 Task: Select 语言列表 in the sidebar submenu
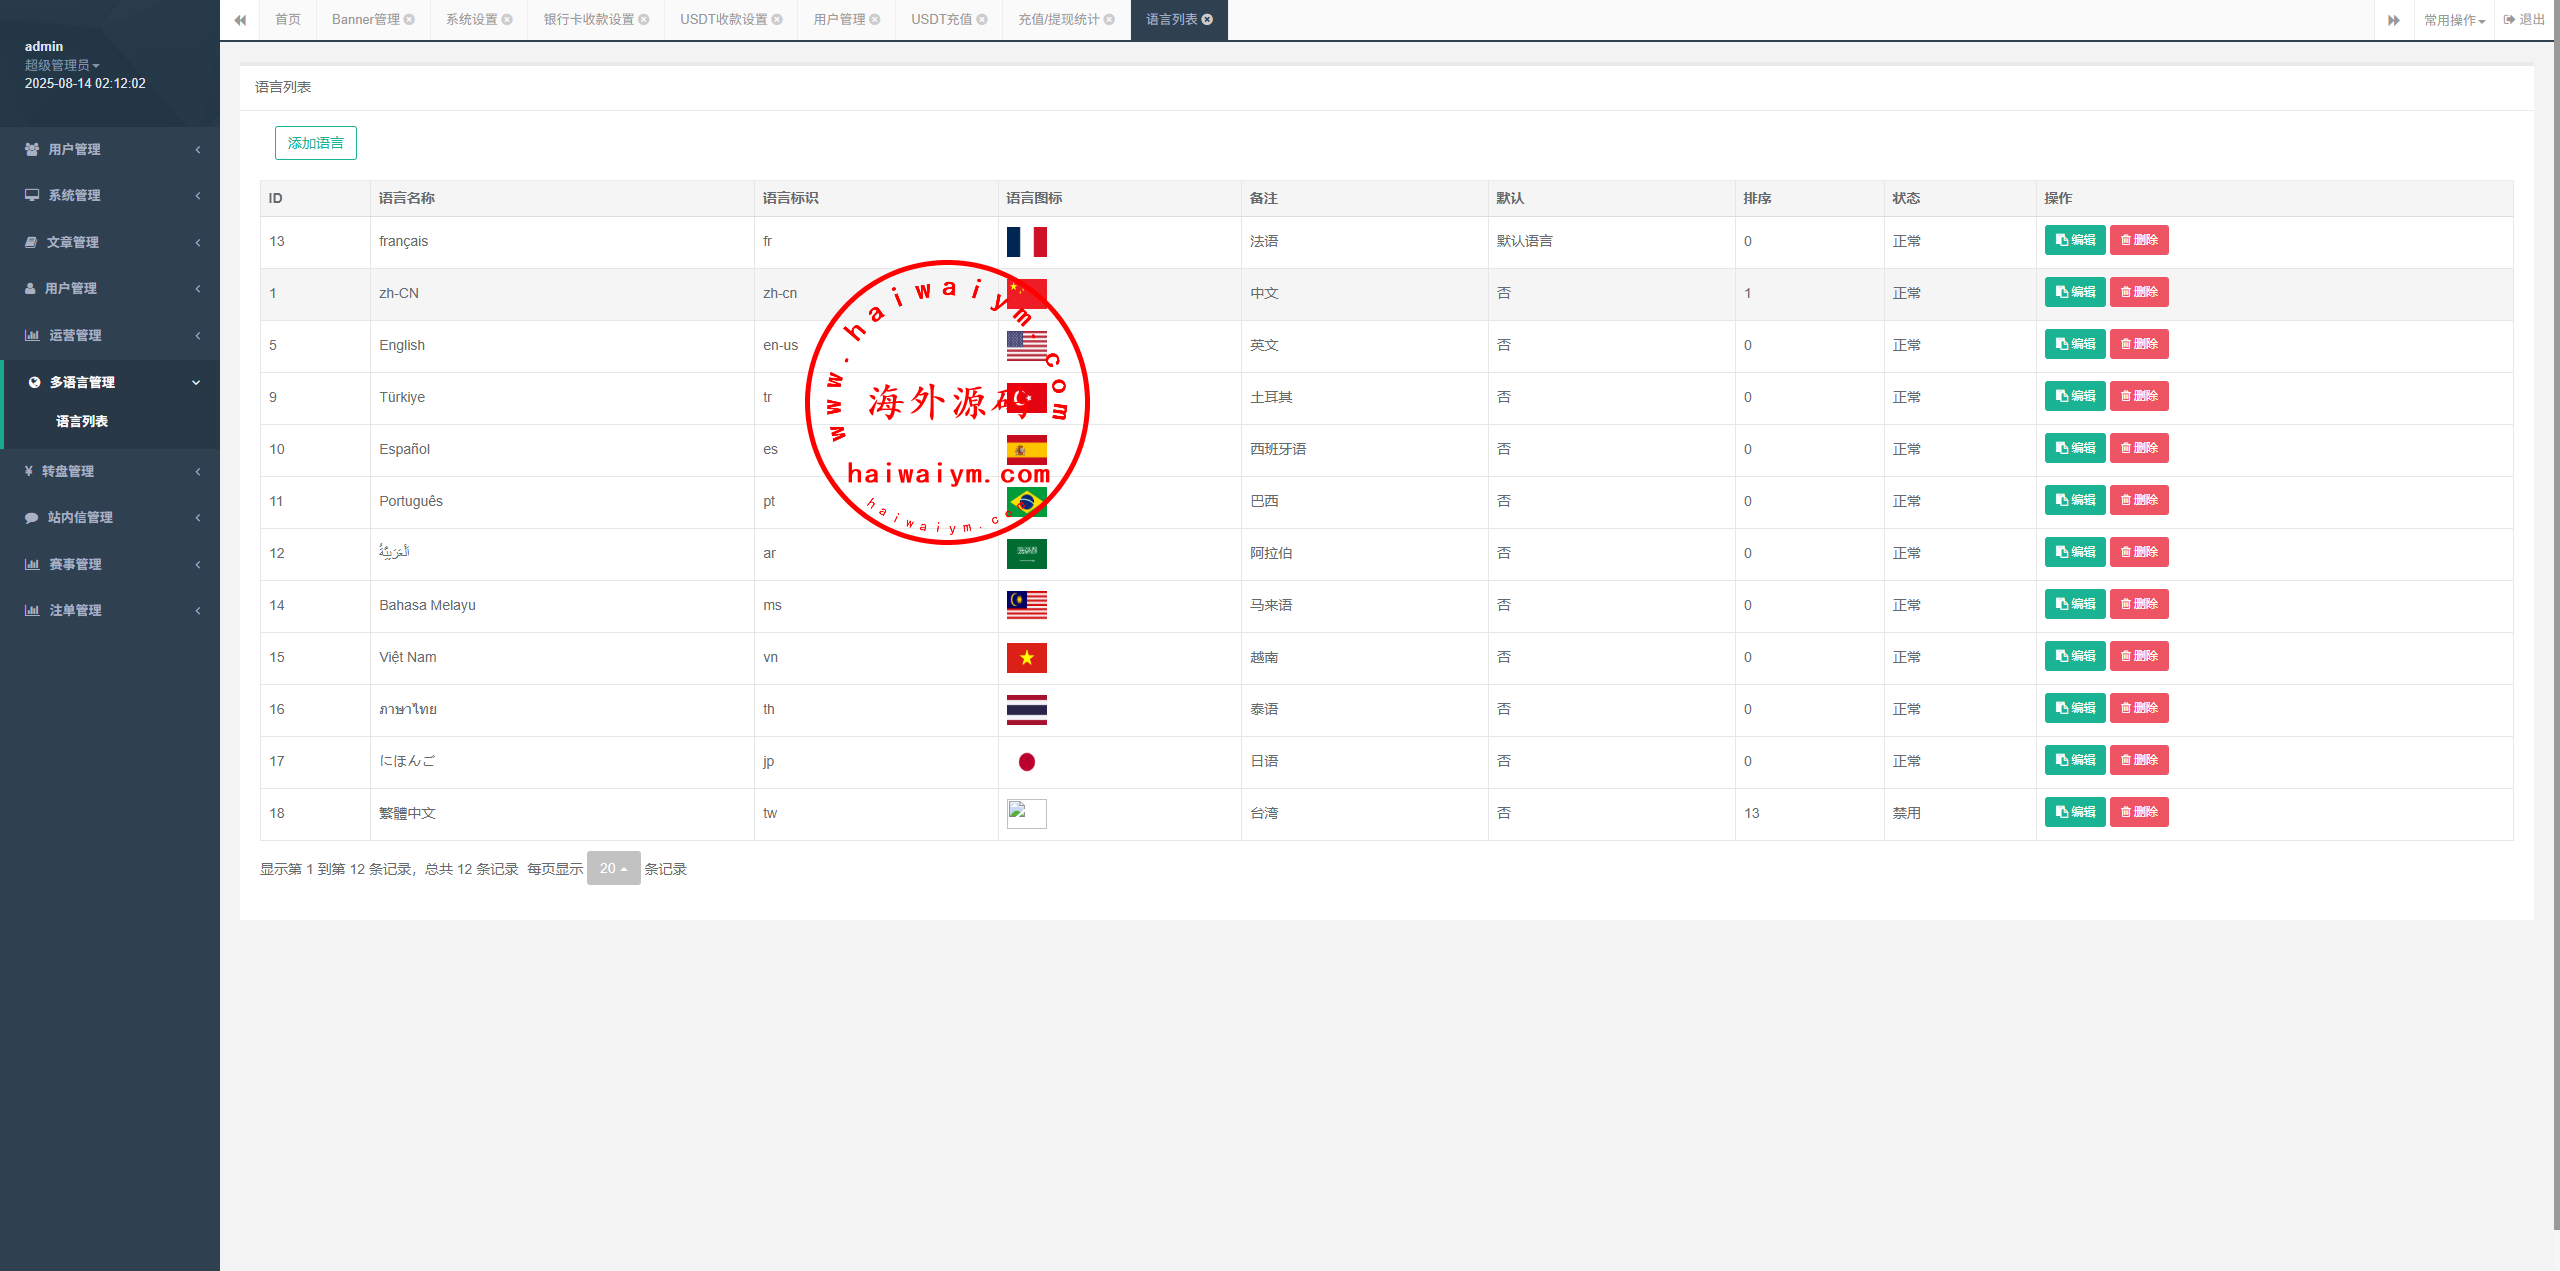tap(82, 421)
